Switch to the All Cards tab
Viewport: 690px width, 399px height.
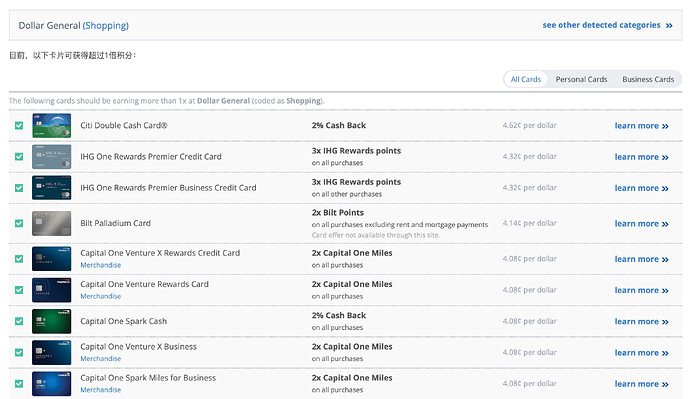[525, 79]
